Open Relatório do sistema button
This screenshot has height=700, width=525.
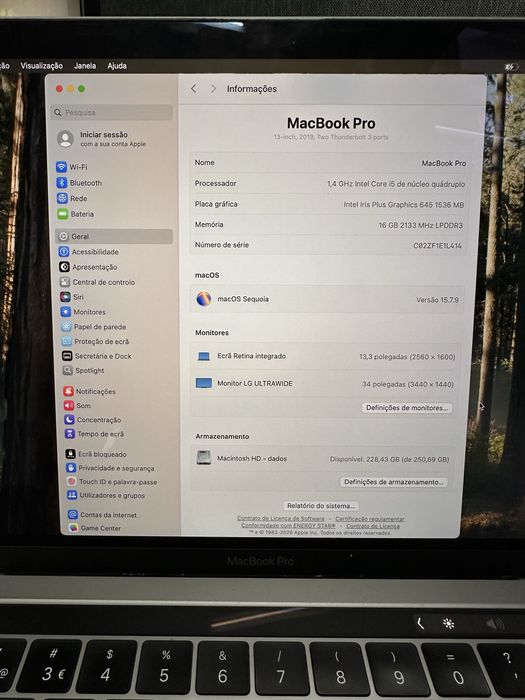[x=321, y=506]
